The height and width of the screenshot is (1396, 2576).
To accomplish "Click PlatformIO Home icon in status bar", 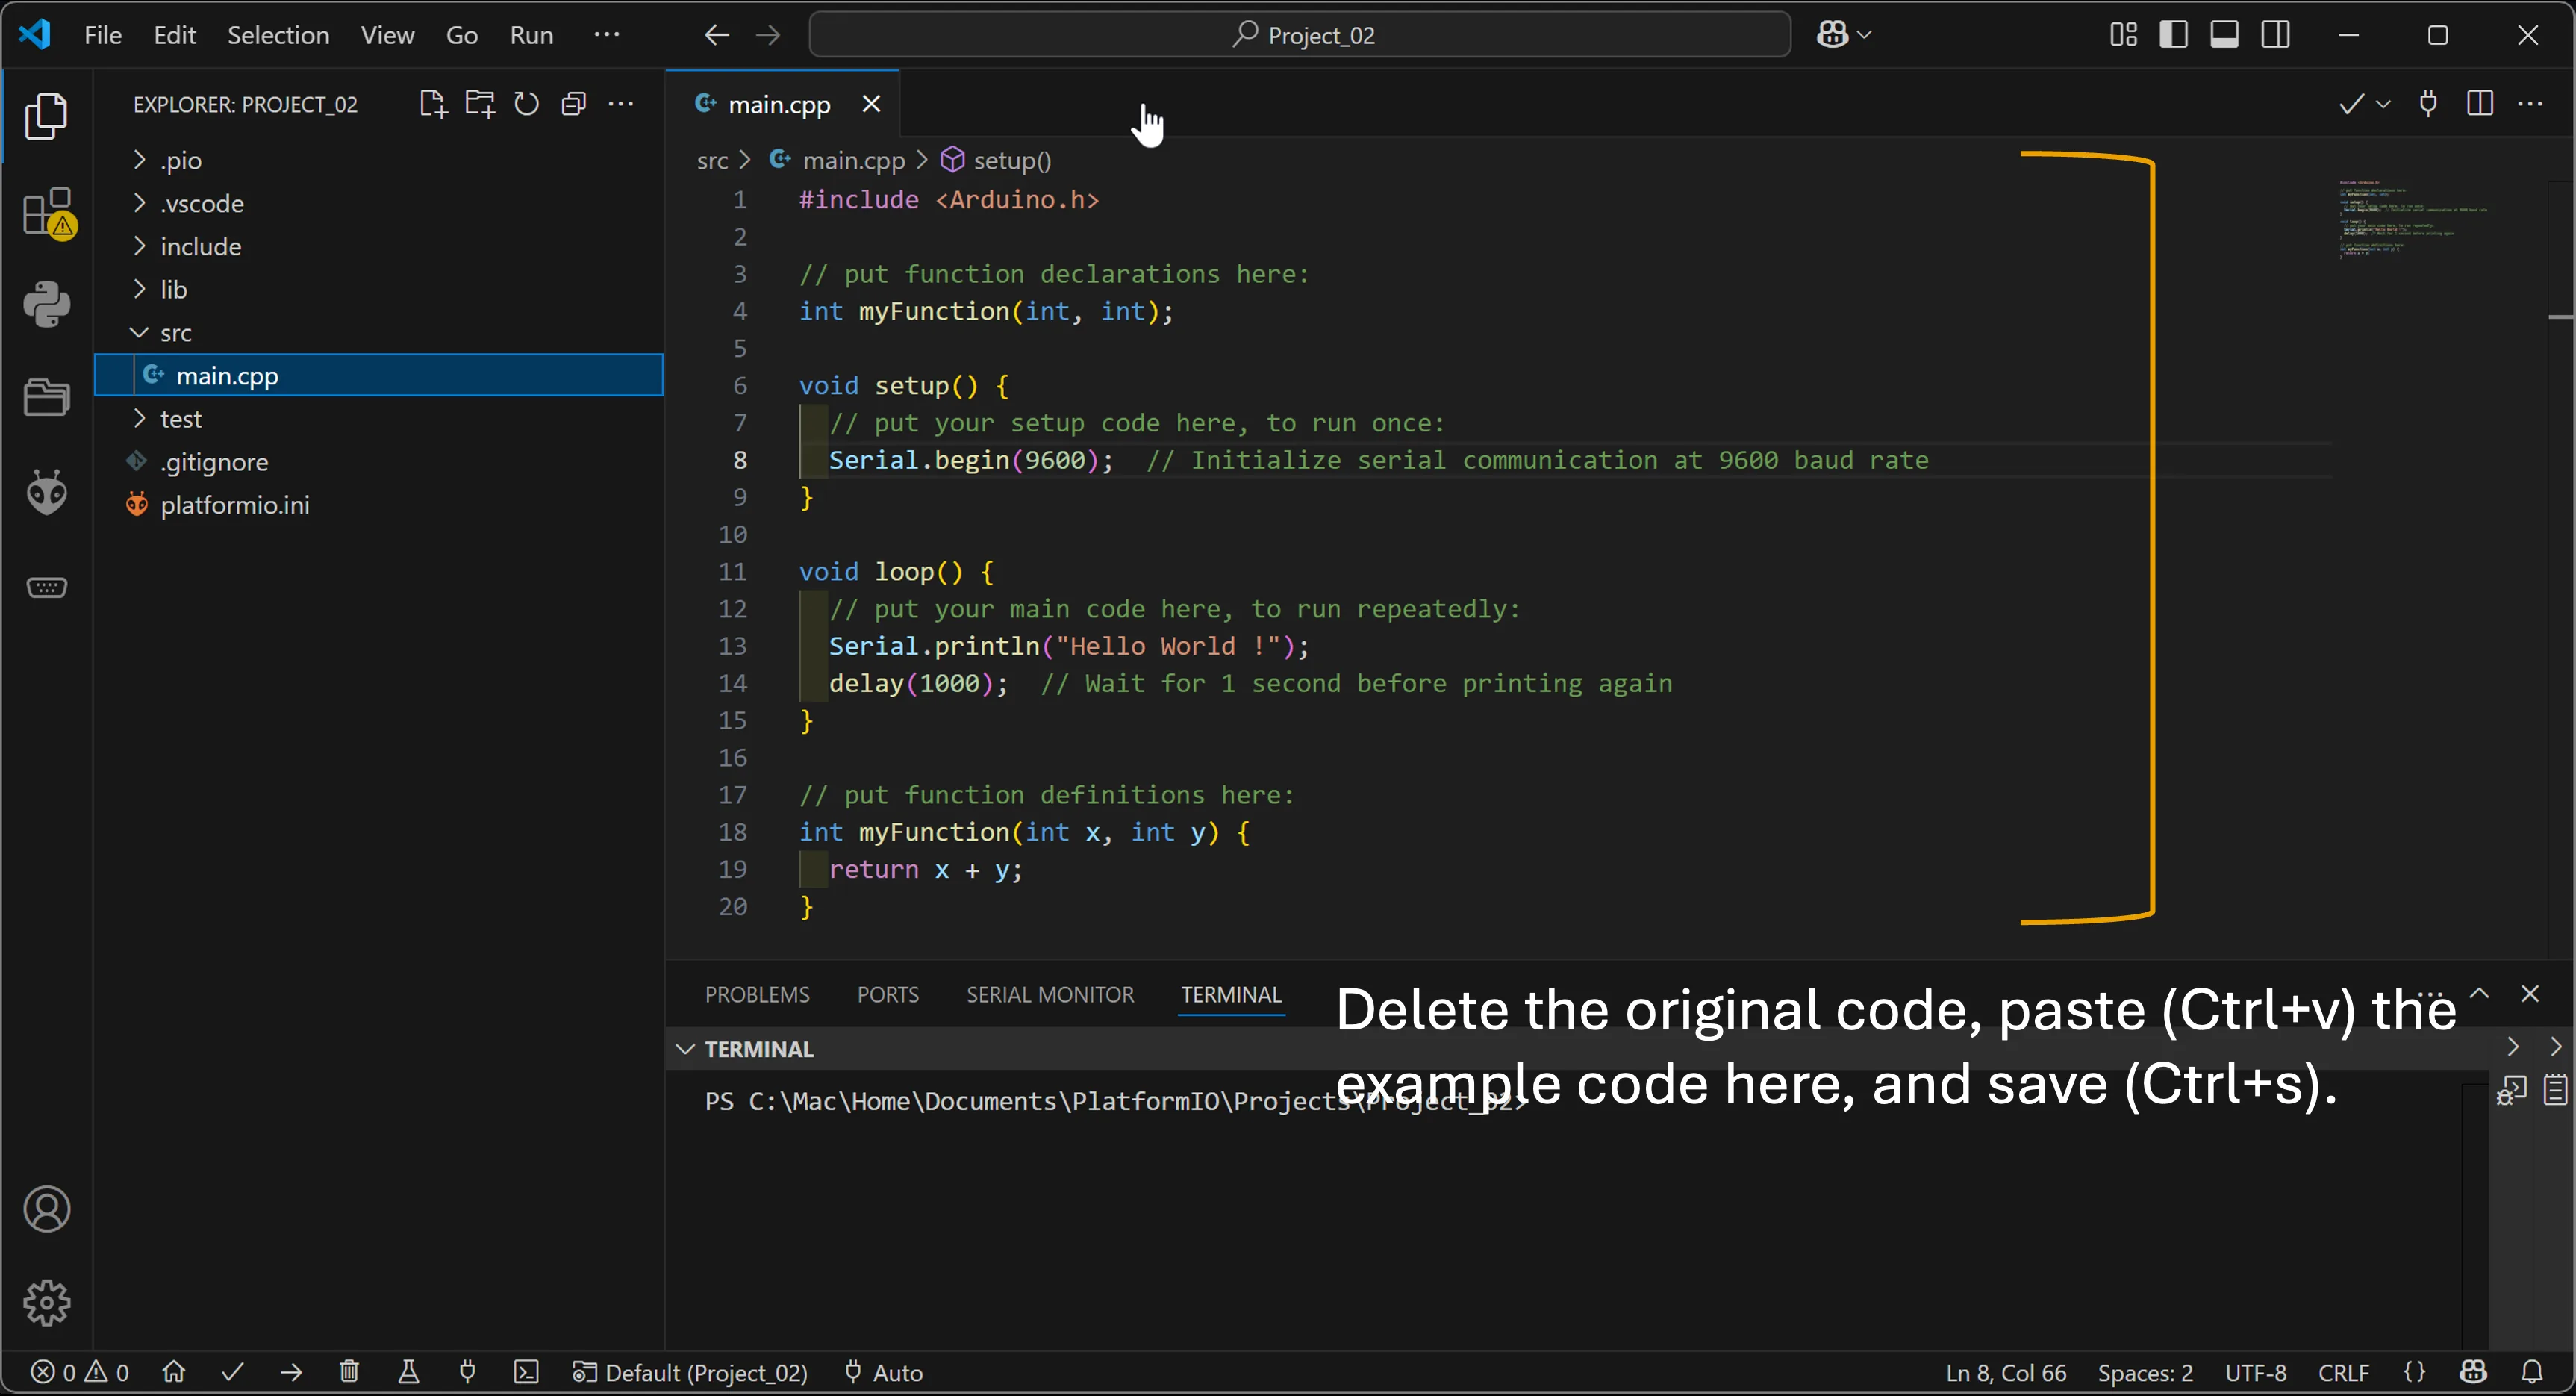I will click(x=174, y=1372).
